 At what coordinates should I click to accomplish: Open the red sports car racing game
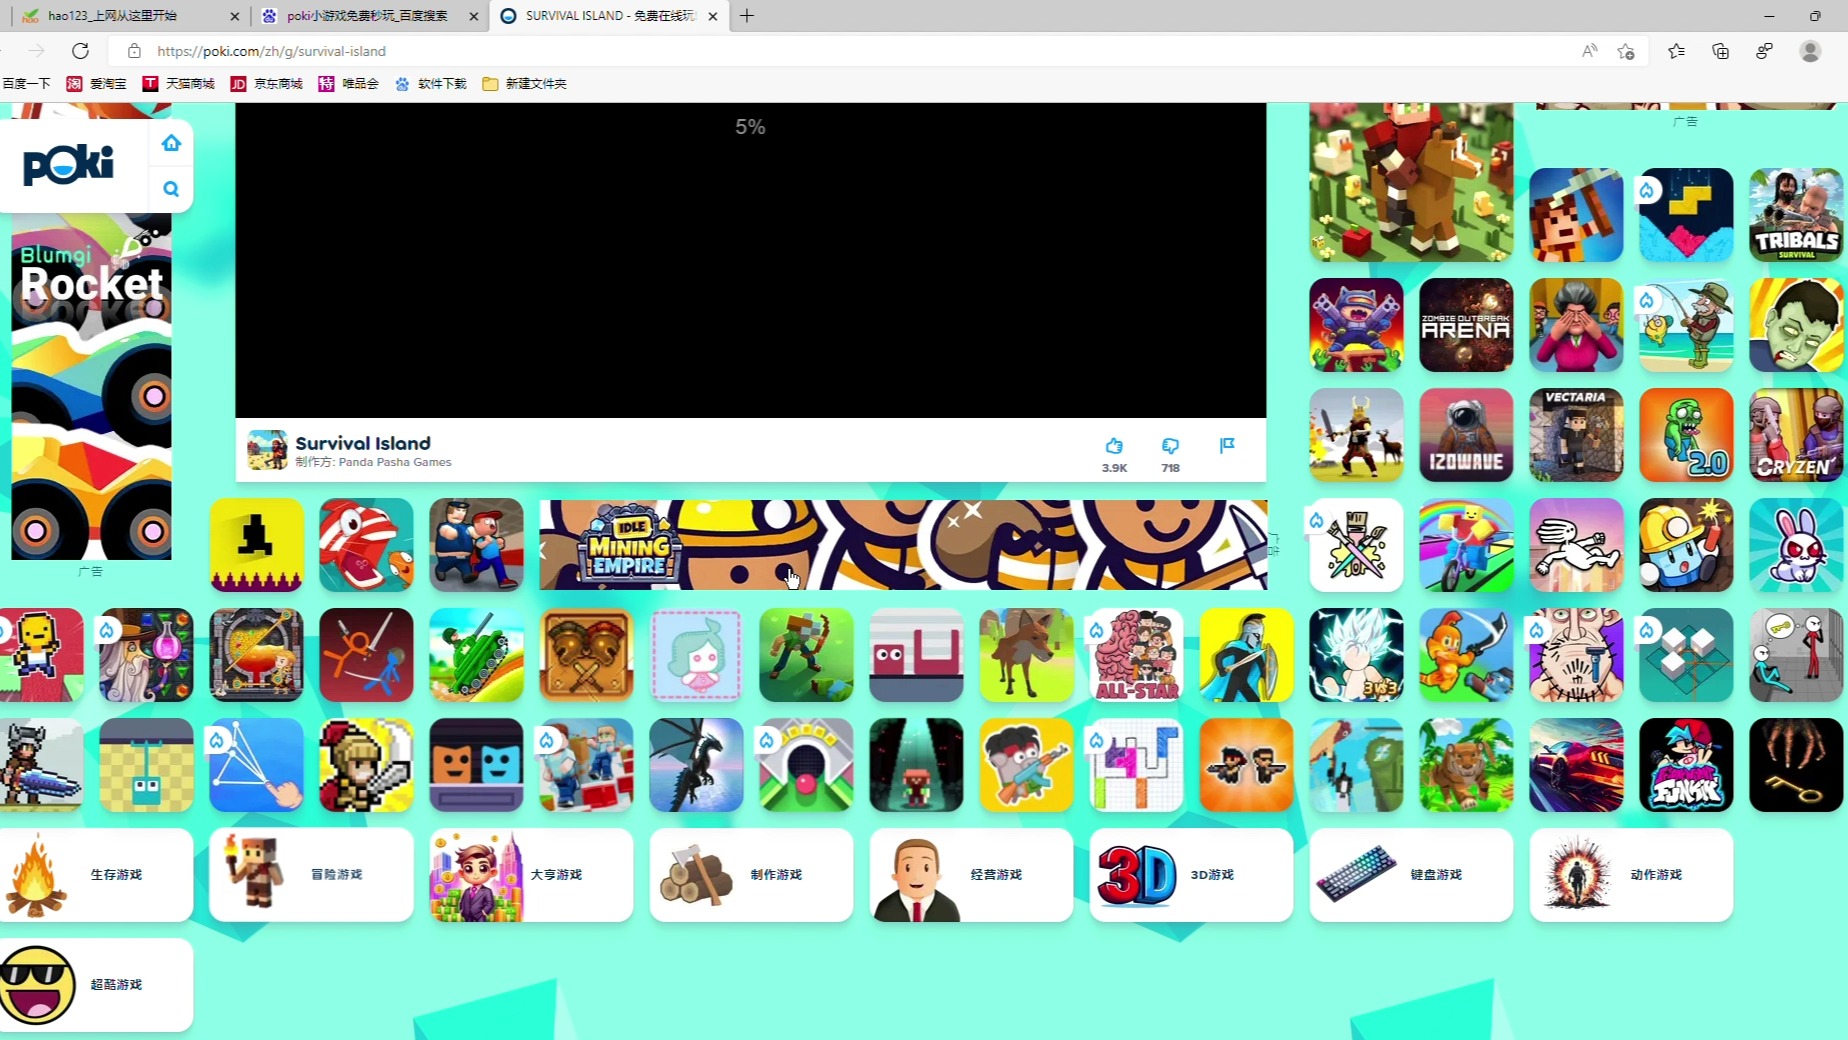tap(1576, 765)
